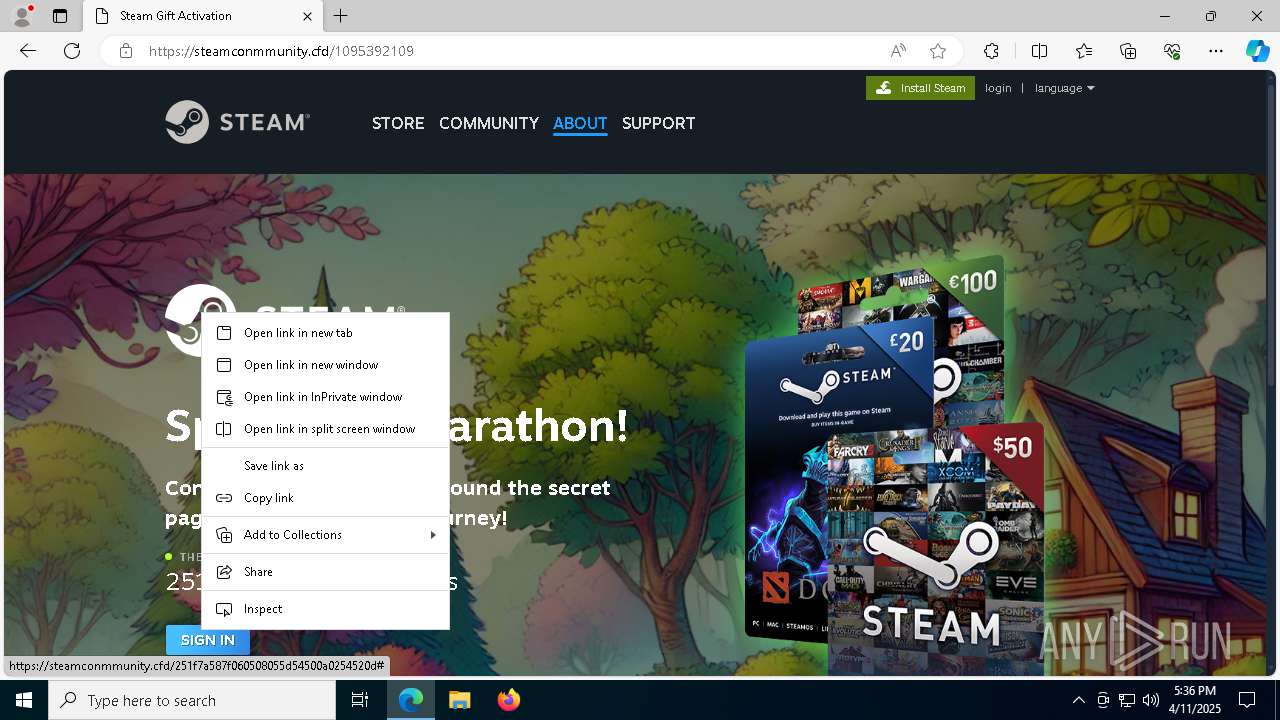Choose Open link in split screen window
1280x720 pixels.
tap(325, 429)
